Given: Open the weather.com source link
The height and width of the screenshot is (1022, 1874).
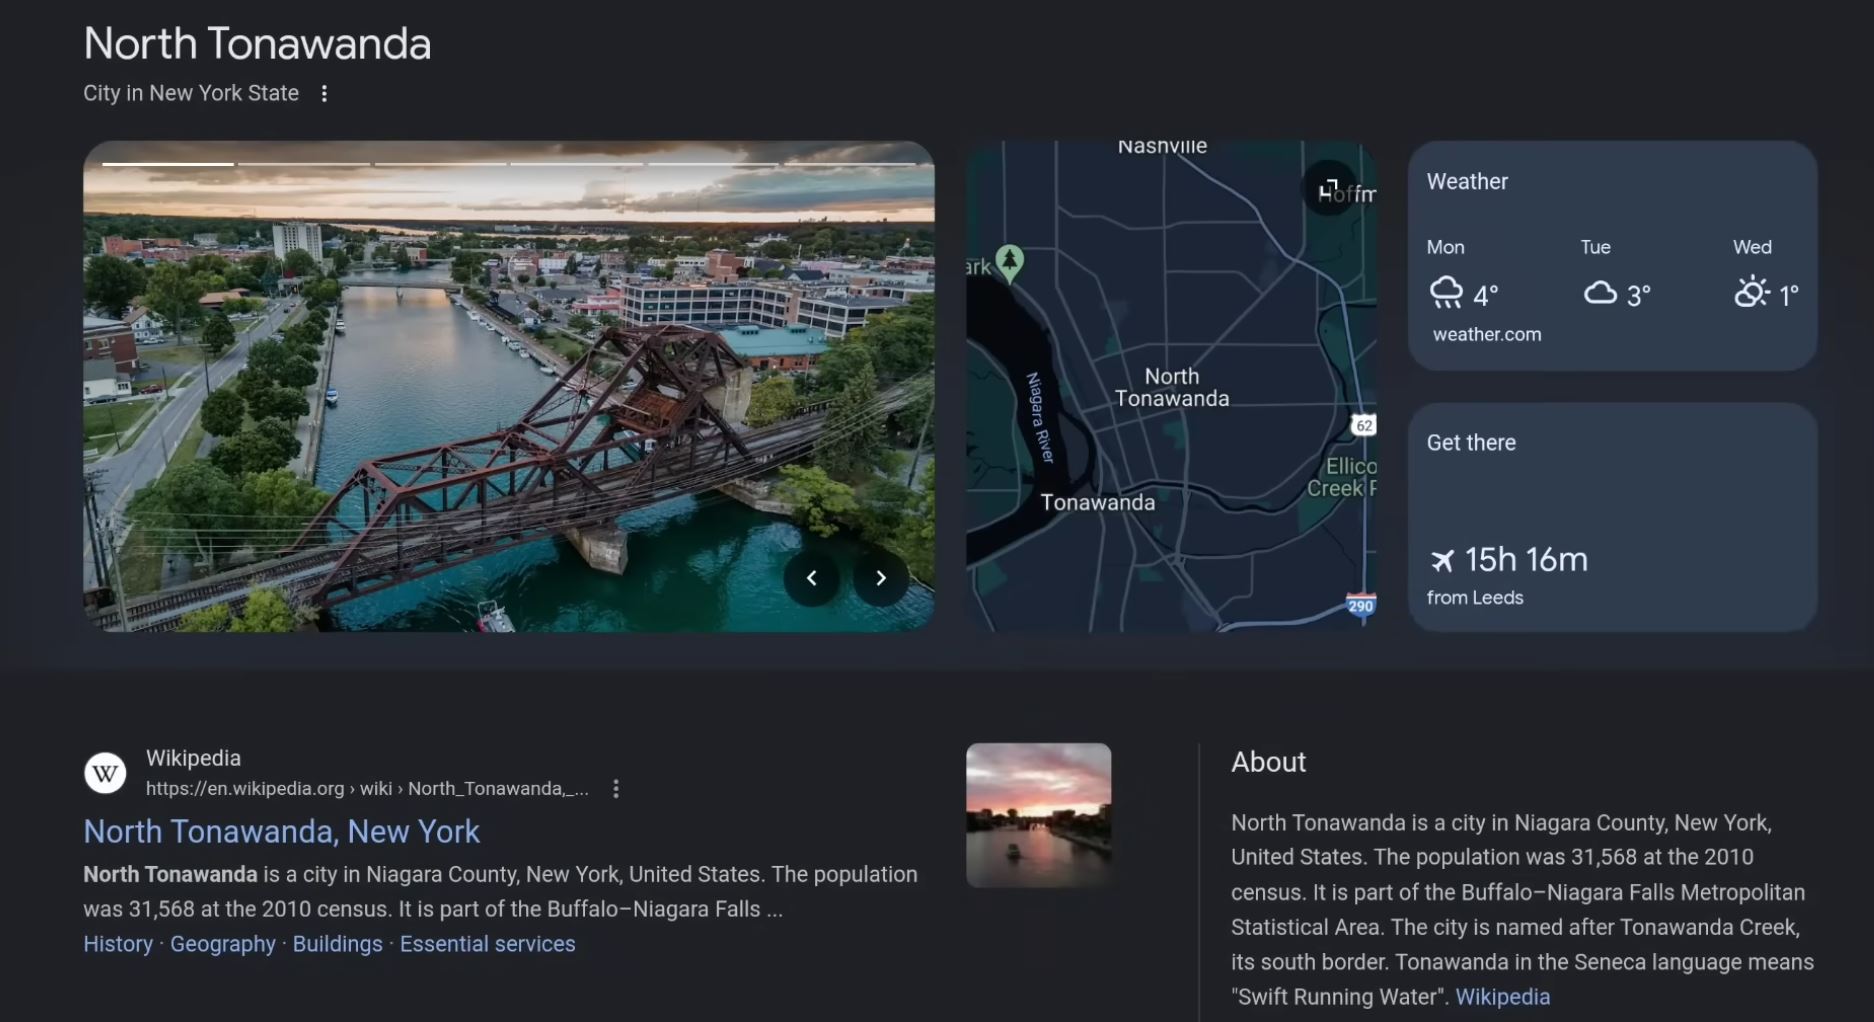Looking at the screenshot, I should pyautogui.click(x=1487, y=335).
